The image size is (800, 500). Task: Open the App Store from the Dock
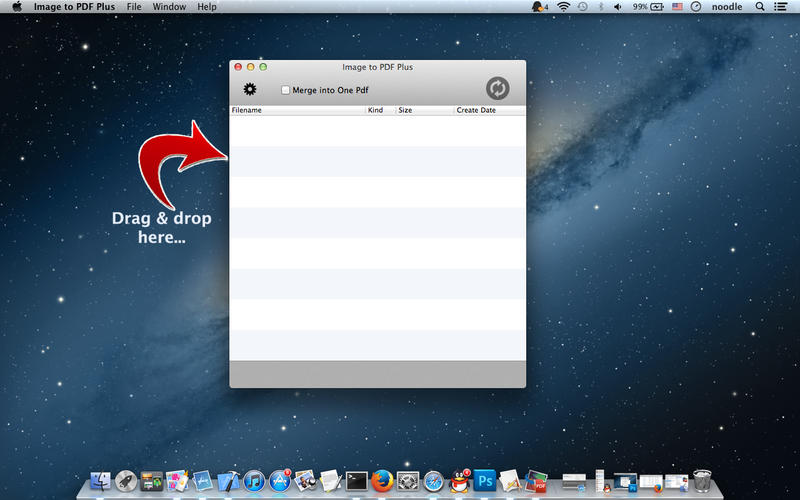tap(280, 481)
